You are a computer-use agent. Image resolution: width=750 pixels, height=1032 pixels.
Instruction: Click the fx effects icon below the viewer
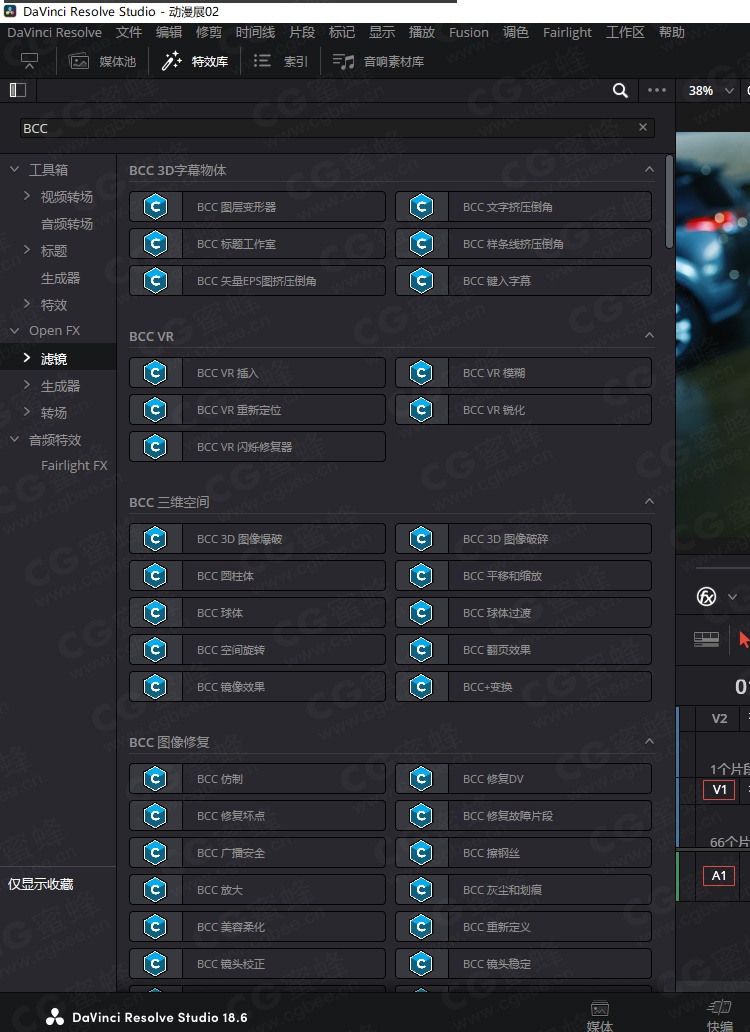(706, 597)
